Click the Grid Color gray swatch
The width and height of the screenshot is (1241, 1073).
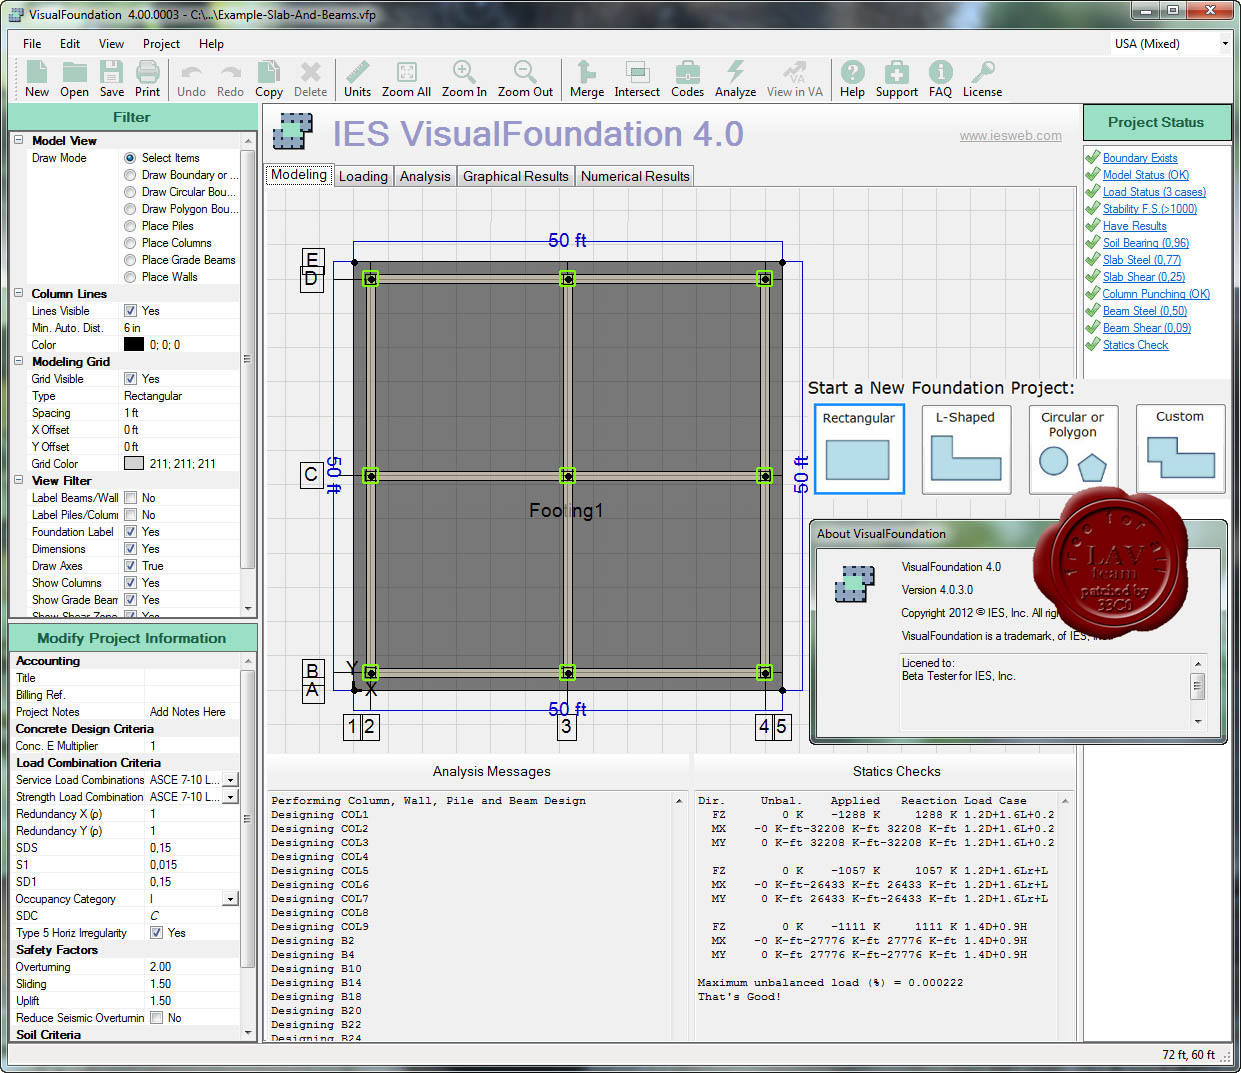(134, 464)
